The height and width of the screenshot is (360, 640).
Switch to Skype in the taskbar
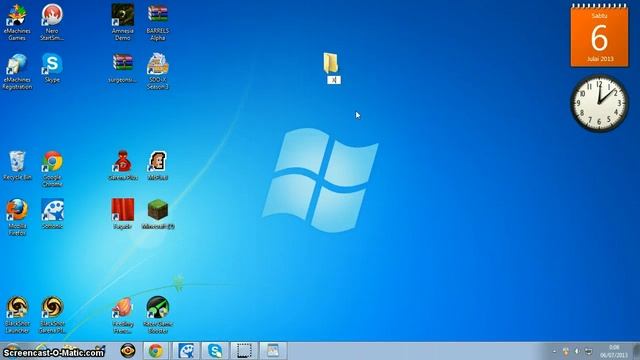point(215,351)
